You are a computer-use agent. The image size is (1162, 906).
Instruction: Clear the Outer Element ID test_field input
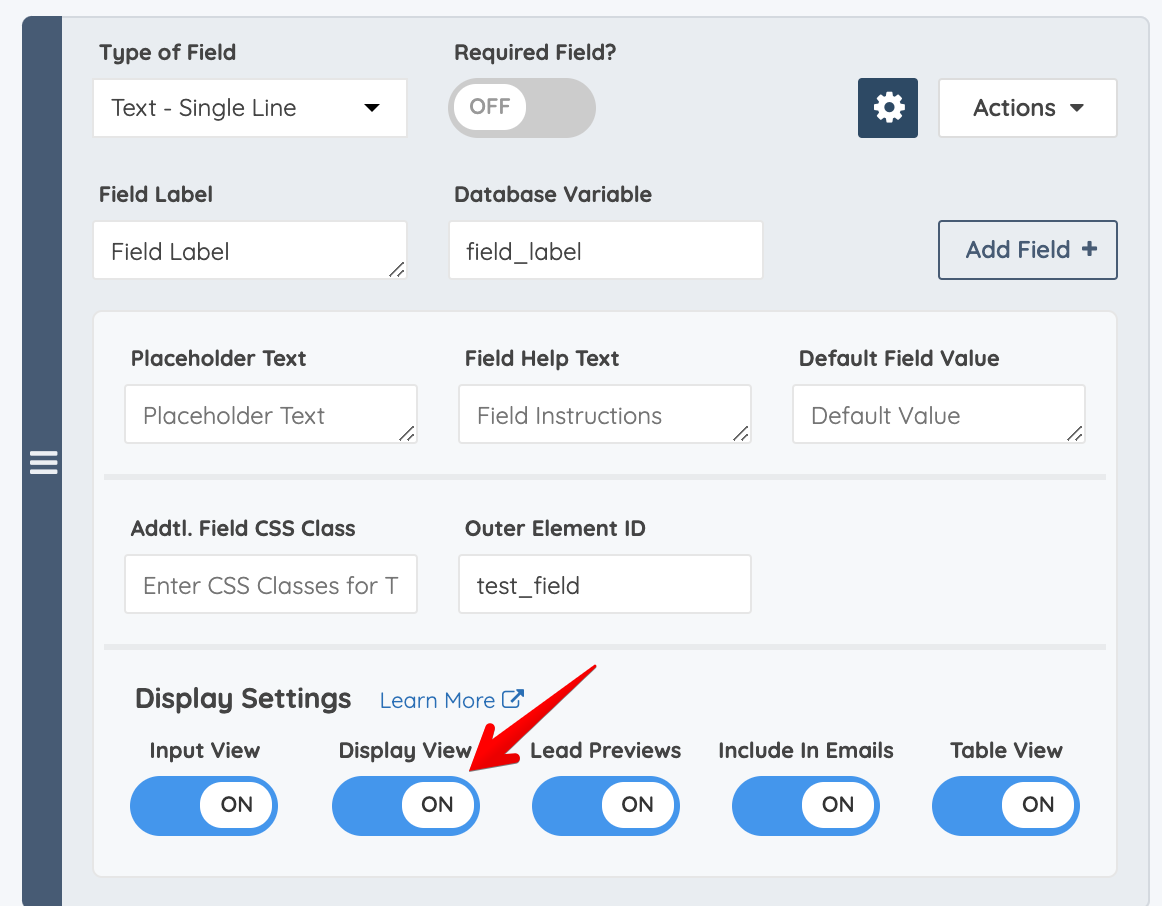click(x=604, y=584)
